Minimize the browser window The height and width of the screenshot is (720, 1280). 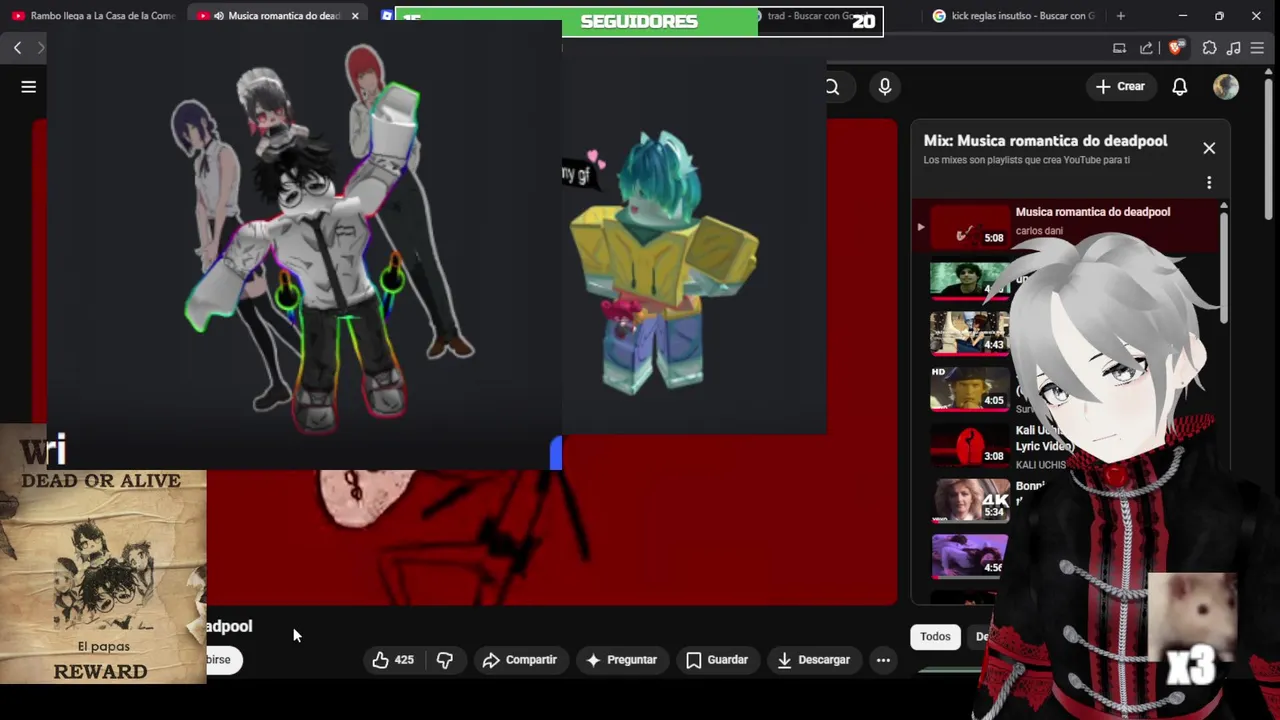tap(1183, 16)
